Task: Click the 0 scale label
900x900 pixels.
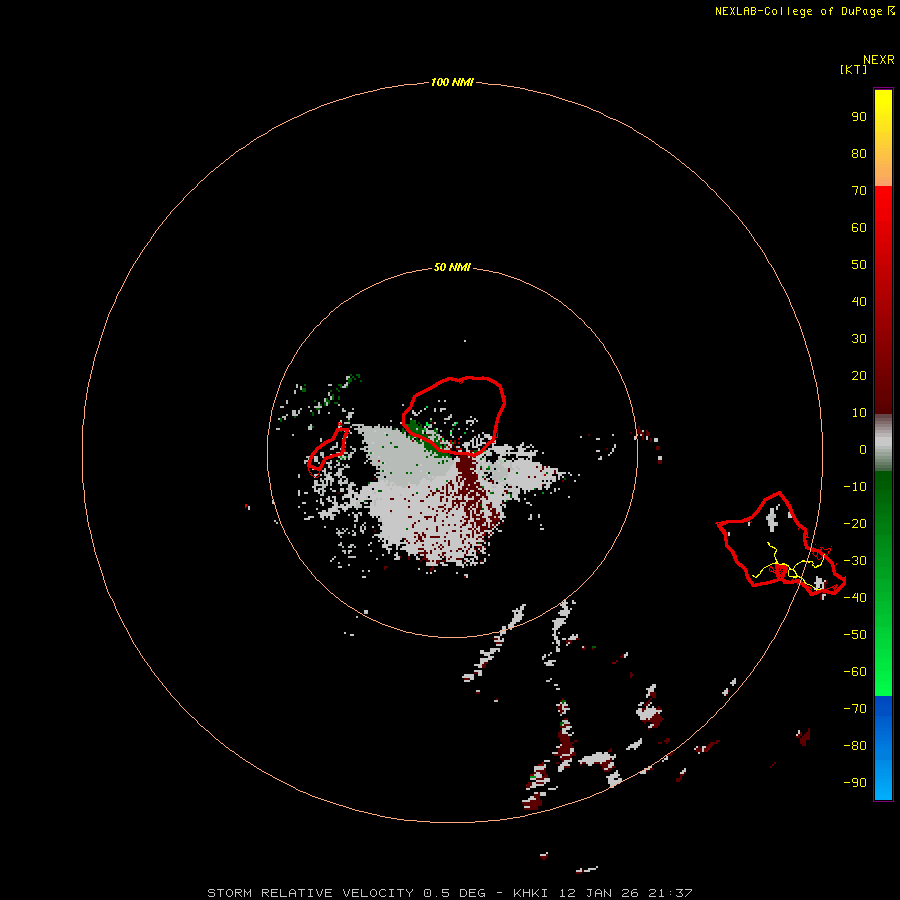Action: [863, 449]
